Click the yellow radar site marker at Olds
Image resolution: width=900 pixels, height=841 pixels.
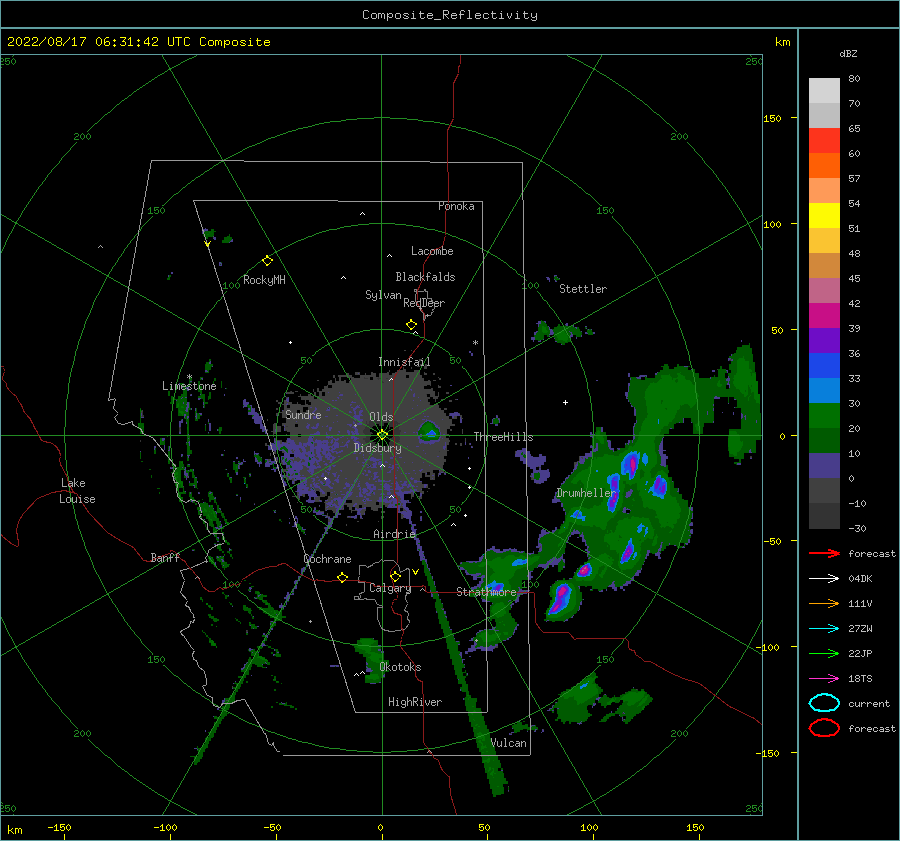click(382, 435)
